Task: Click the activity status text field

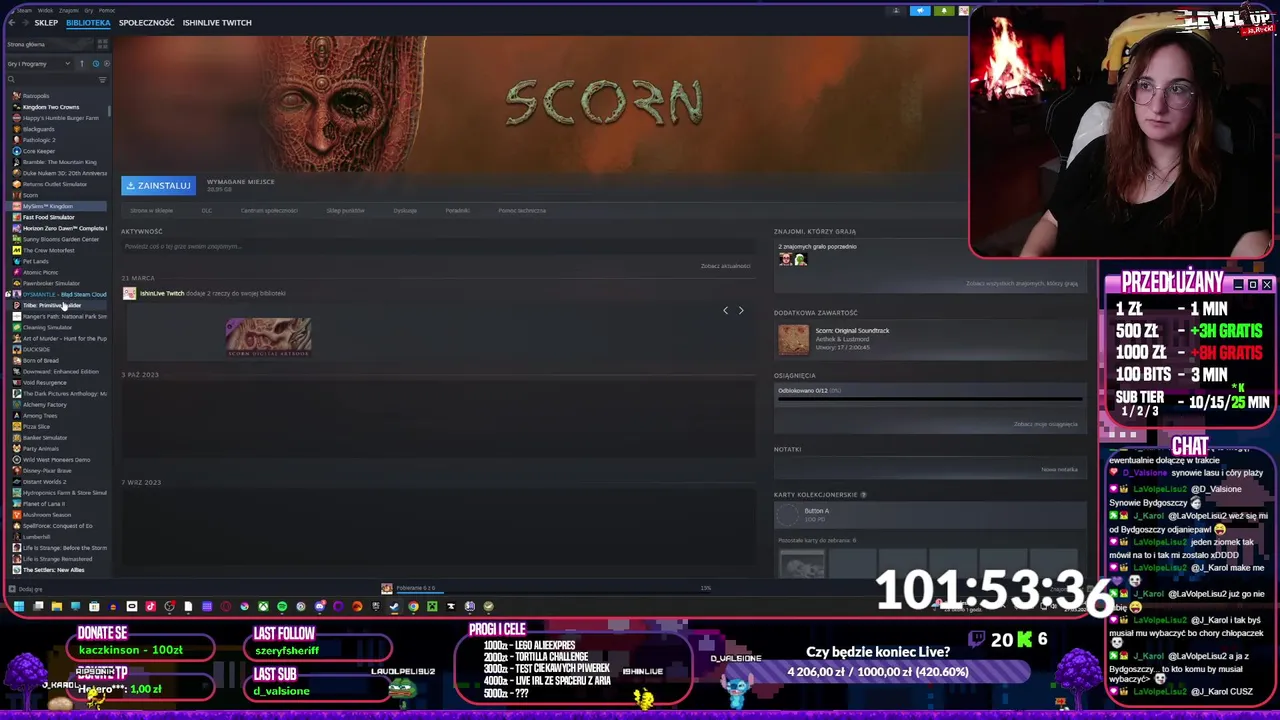Action: (x=436, y=246)
